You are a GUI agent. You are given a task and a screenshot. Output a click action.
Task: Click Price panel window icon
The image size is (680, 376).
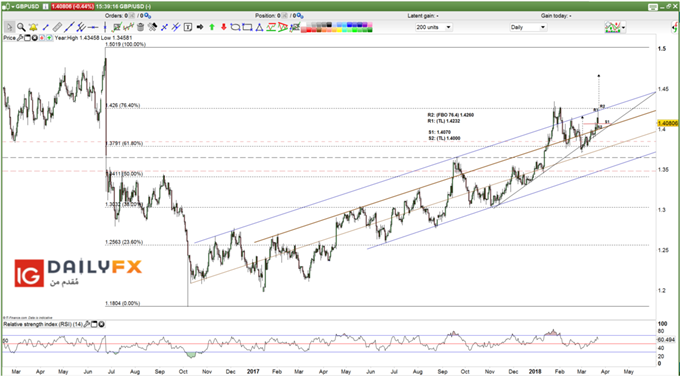point(27,38)
